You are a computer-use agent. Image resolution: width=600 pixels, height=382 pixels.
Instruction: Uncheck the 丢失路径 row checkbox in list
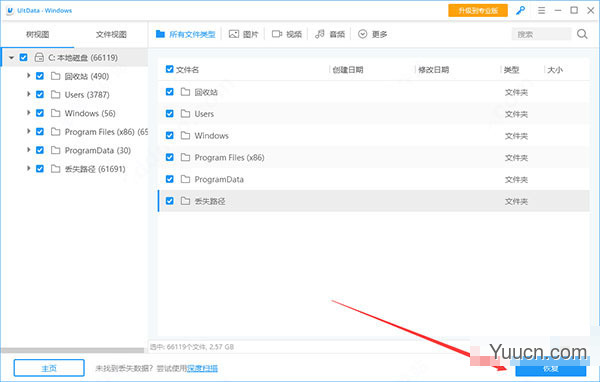click(x=170, y=201)
